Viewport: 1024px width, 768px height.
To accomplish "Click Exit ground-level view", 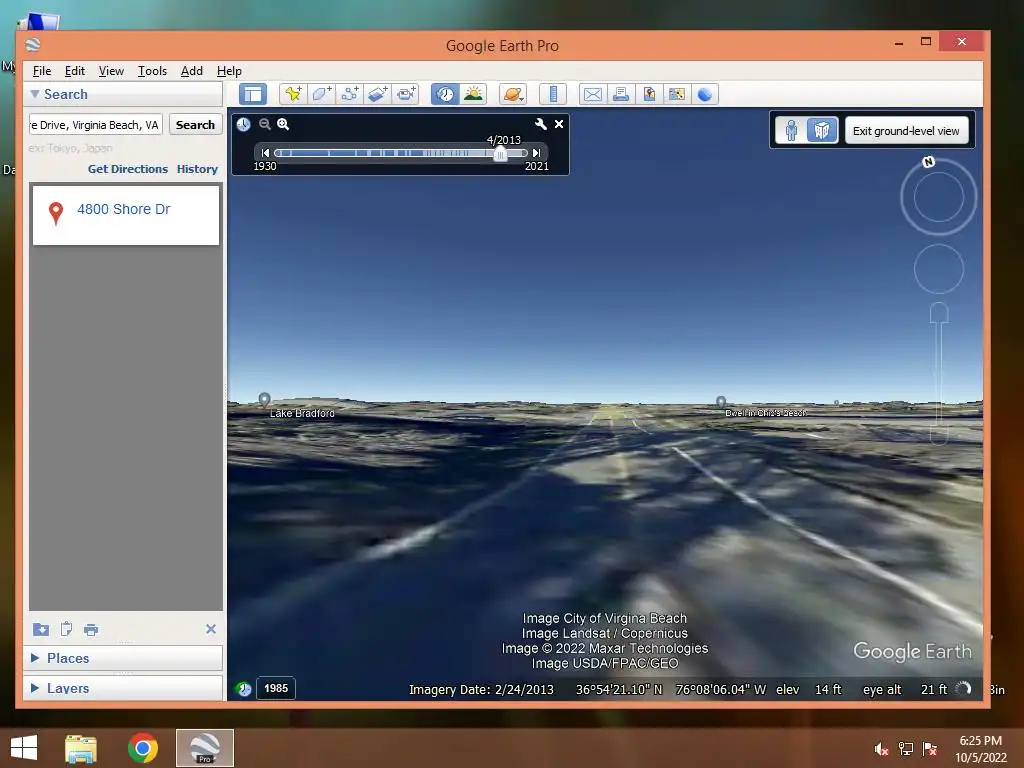I will coord(906,131).
